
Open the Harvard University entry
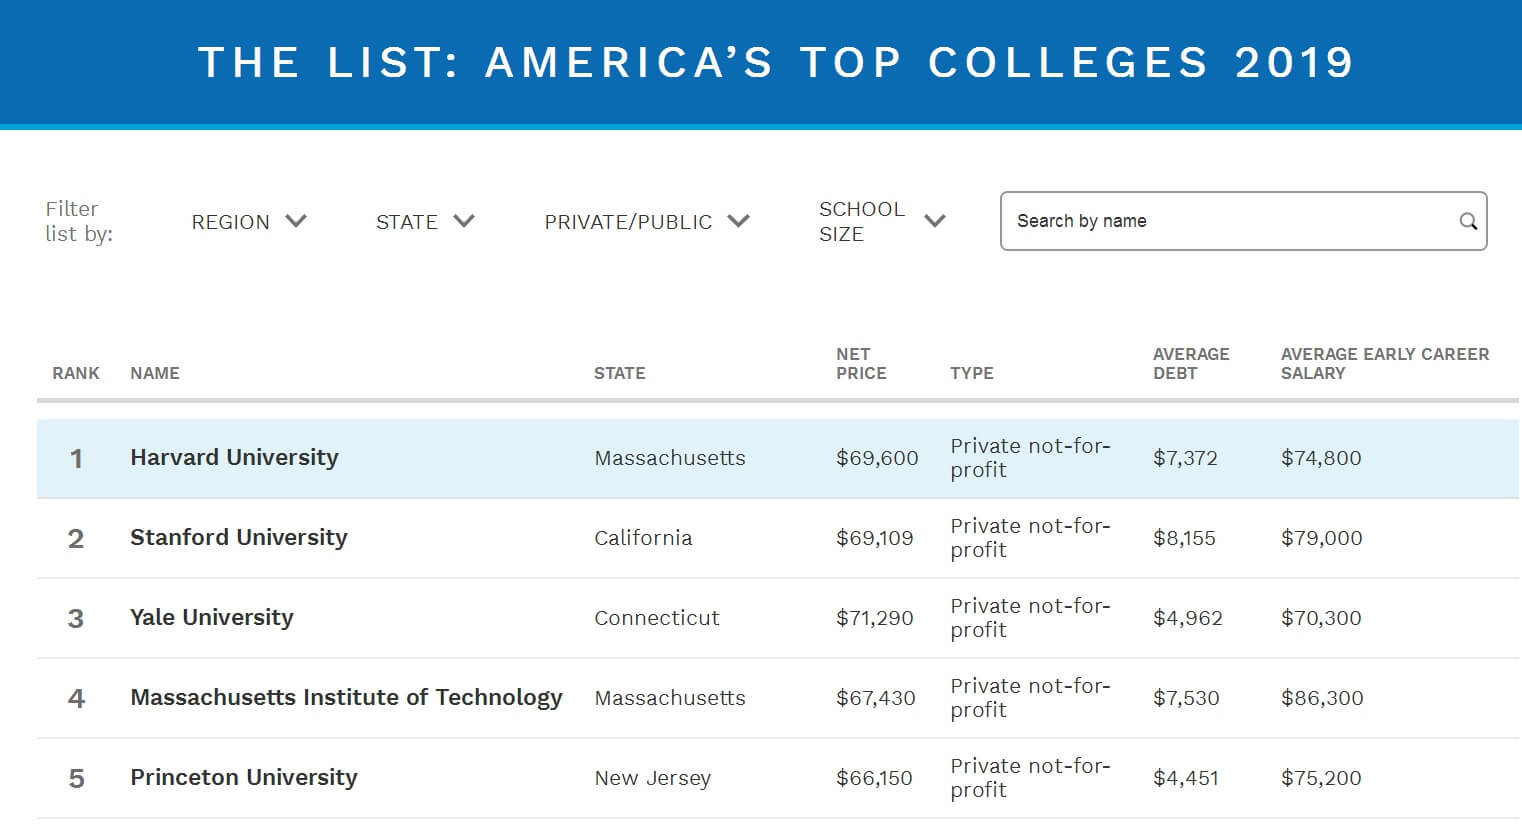(x=234, y=457)
